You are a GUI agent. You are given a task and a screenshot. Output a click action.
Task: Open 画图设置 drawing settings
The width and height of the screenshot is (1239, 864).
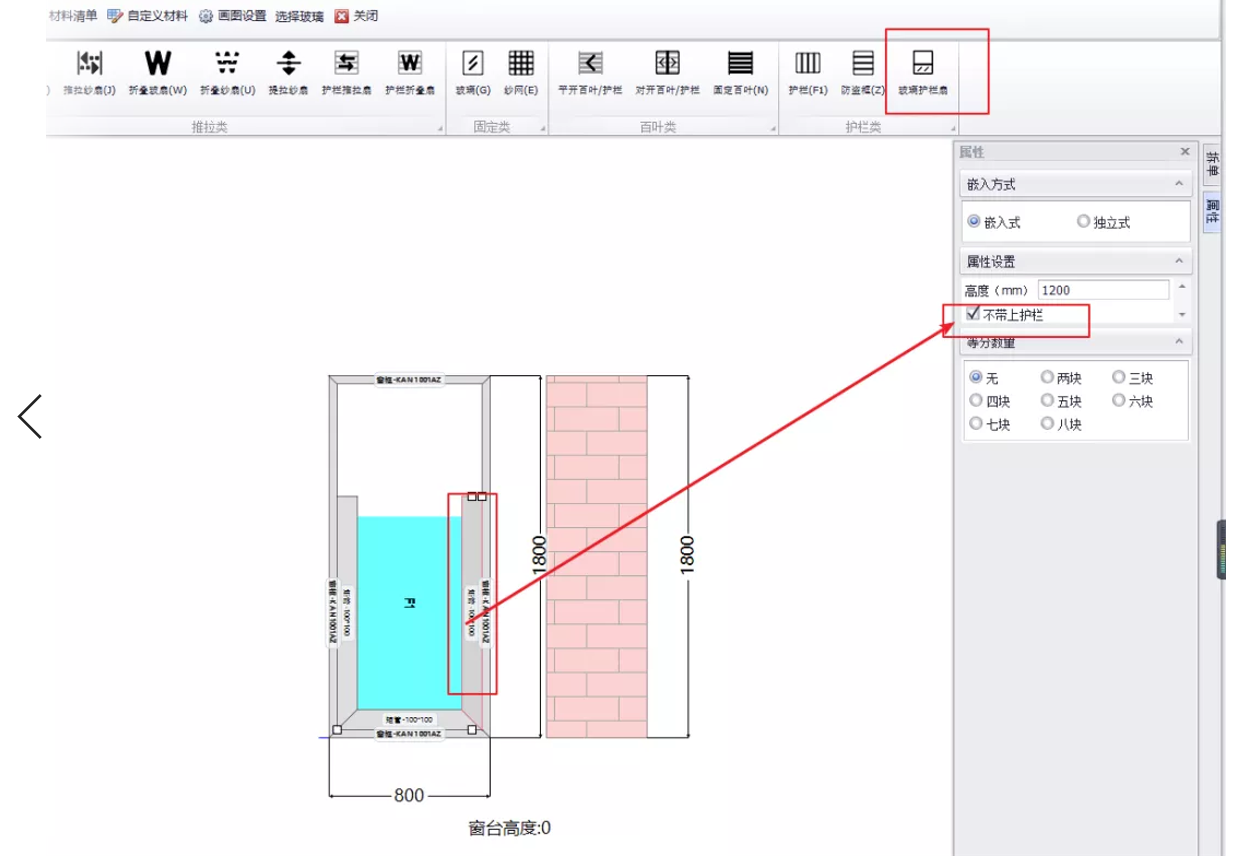[x=233, y=16]
